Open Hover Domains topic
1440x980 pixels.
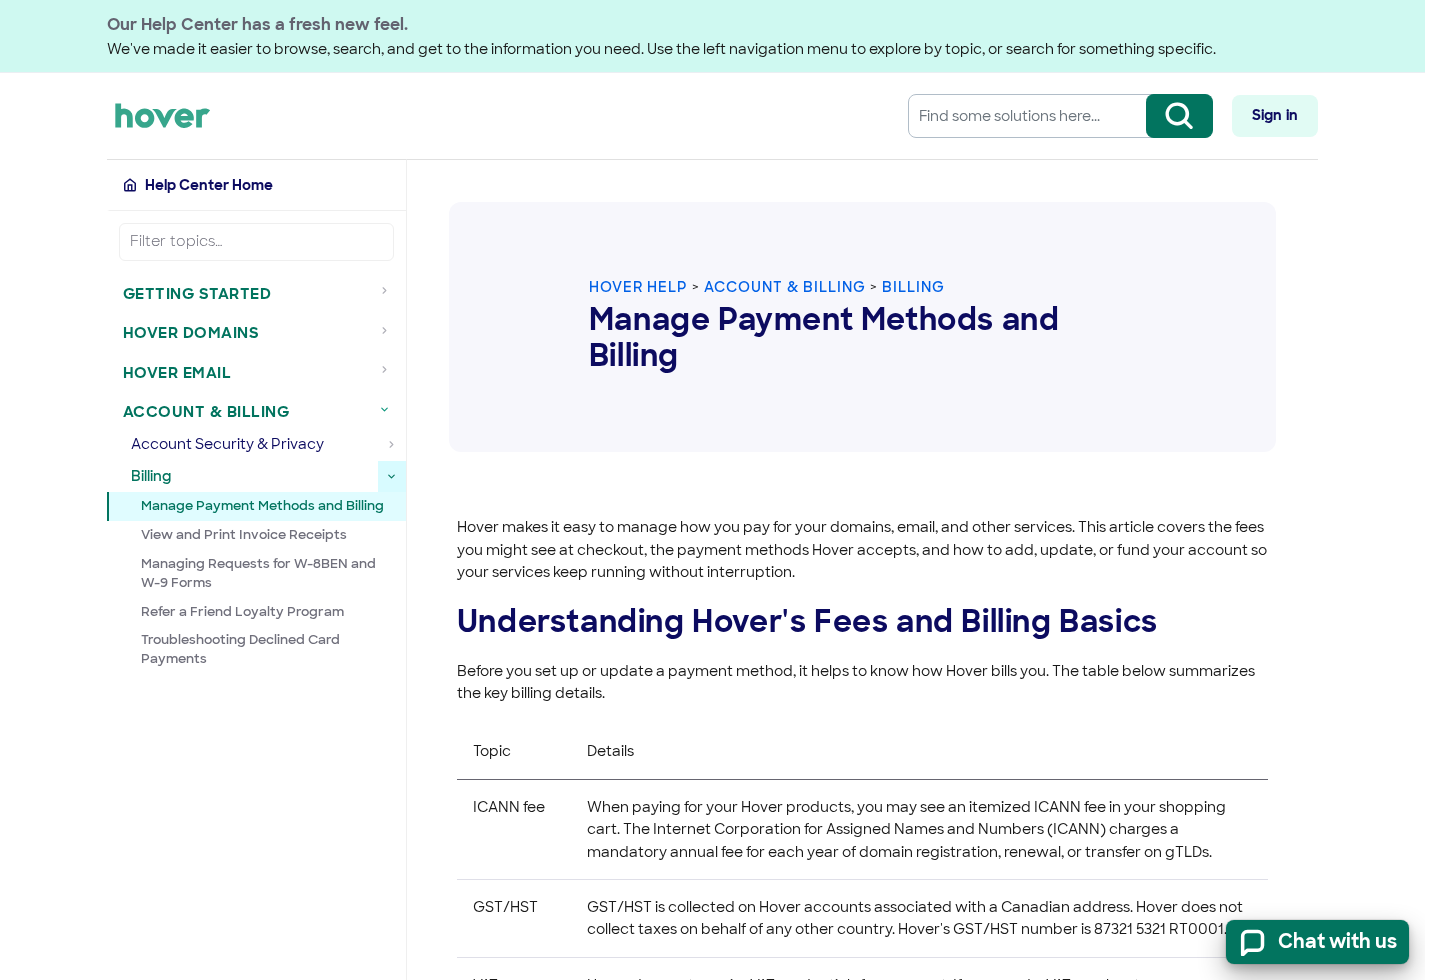point(191,333)
